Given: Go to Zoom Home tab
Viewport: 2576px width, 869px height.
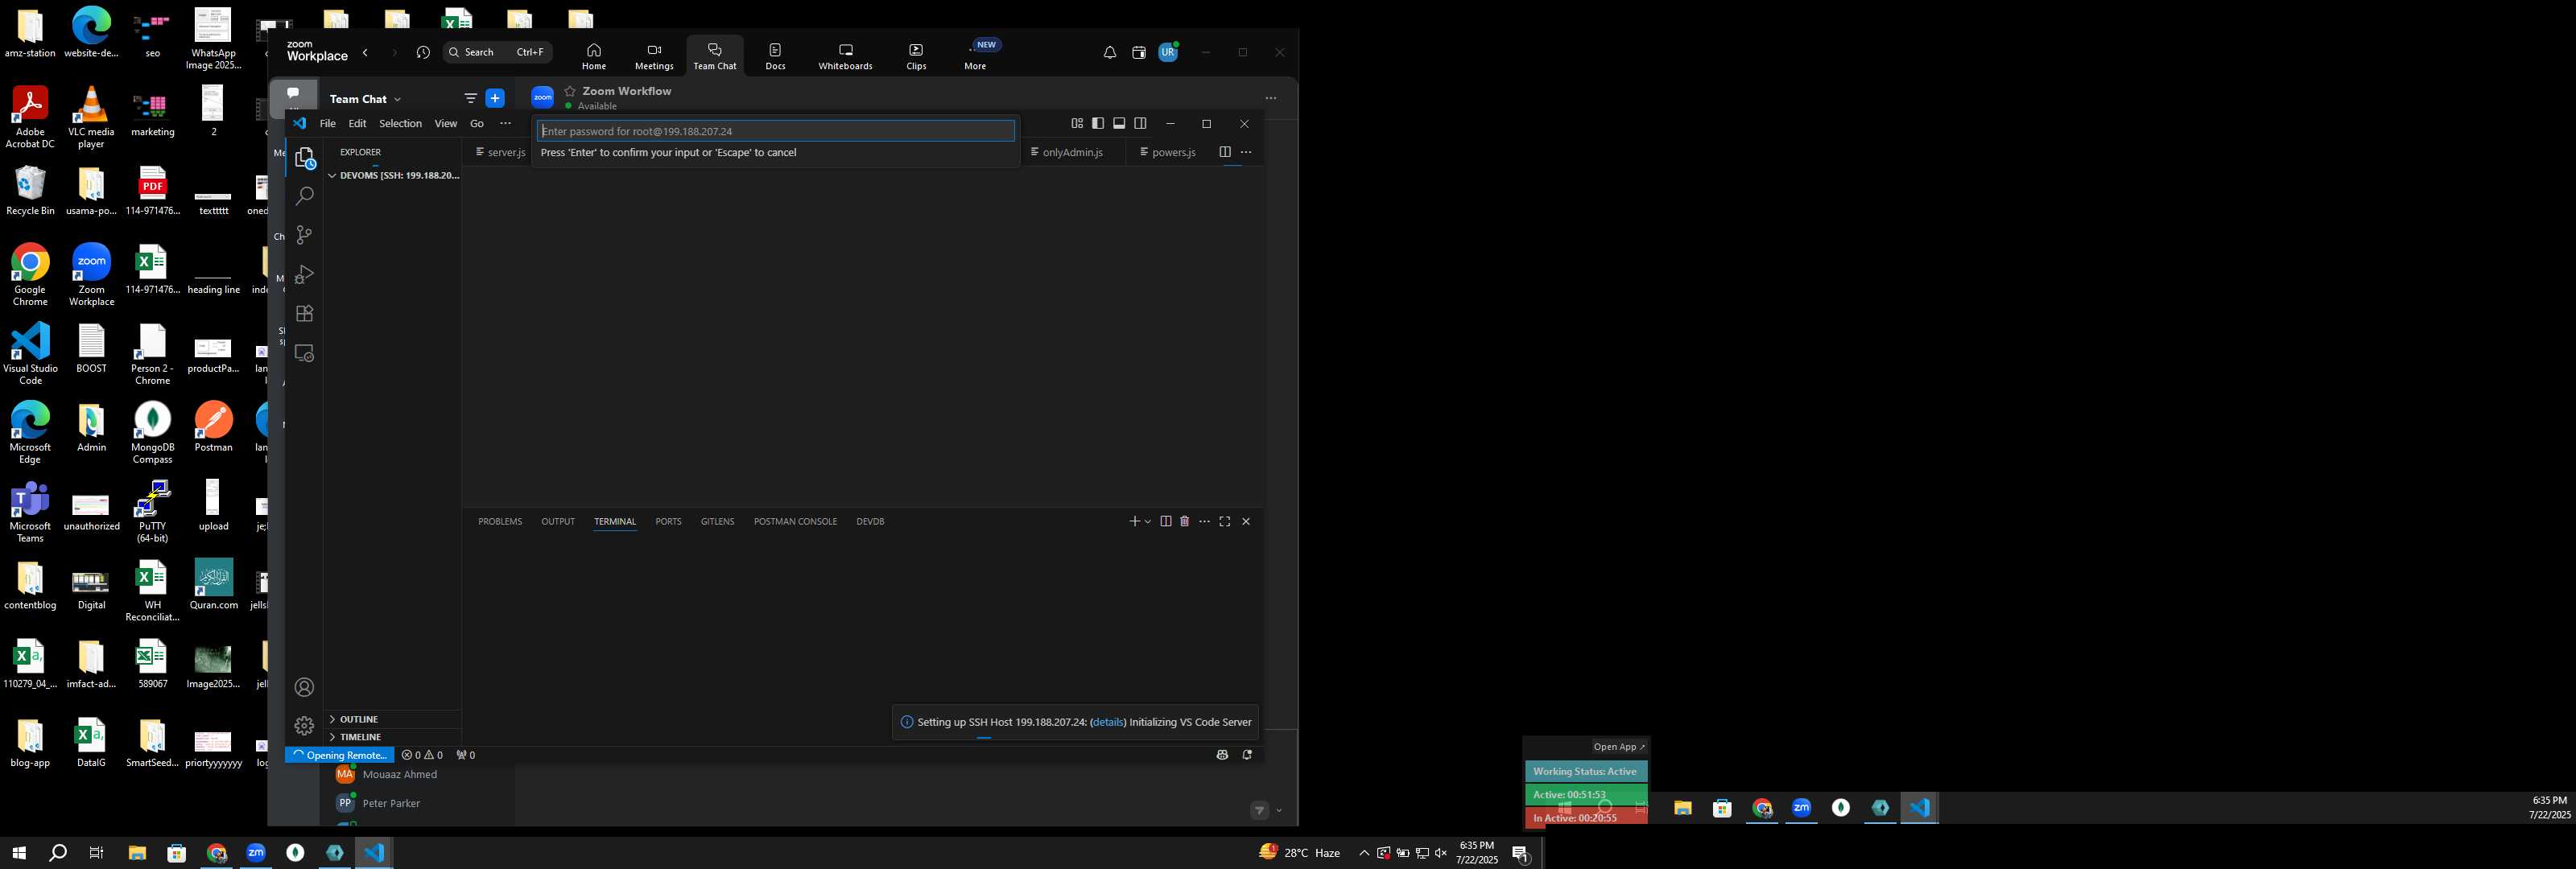Looking at the screenshot, I should click(x=594, y=56).
